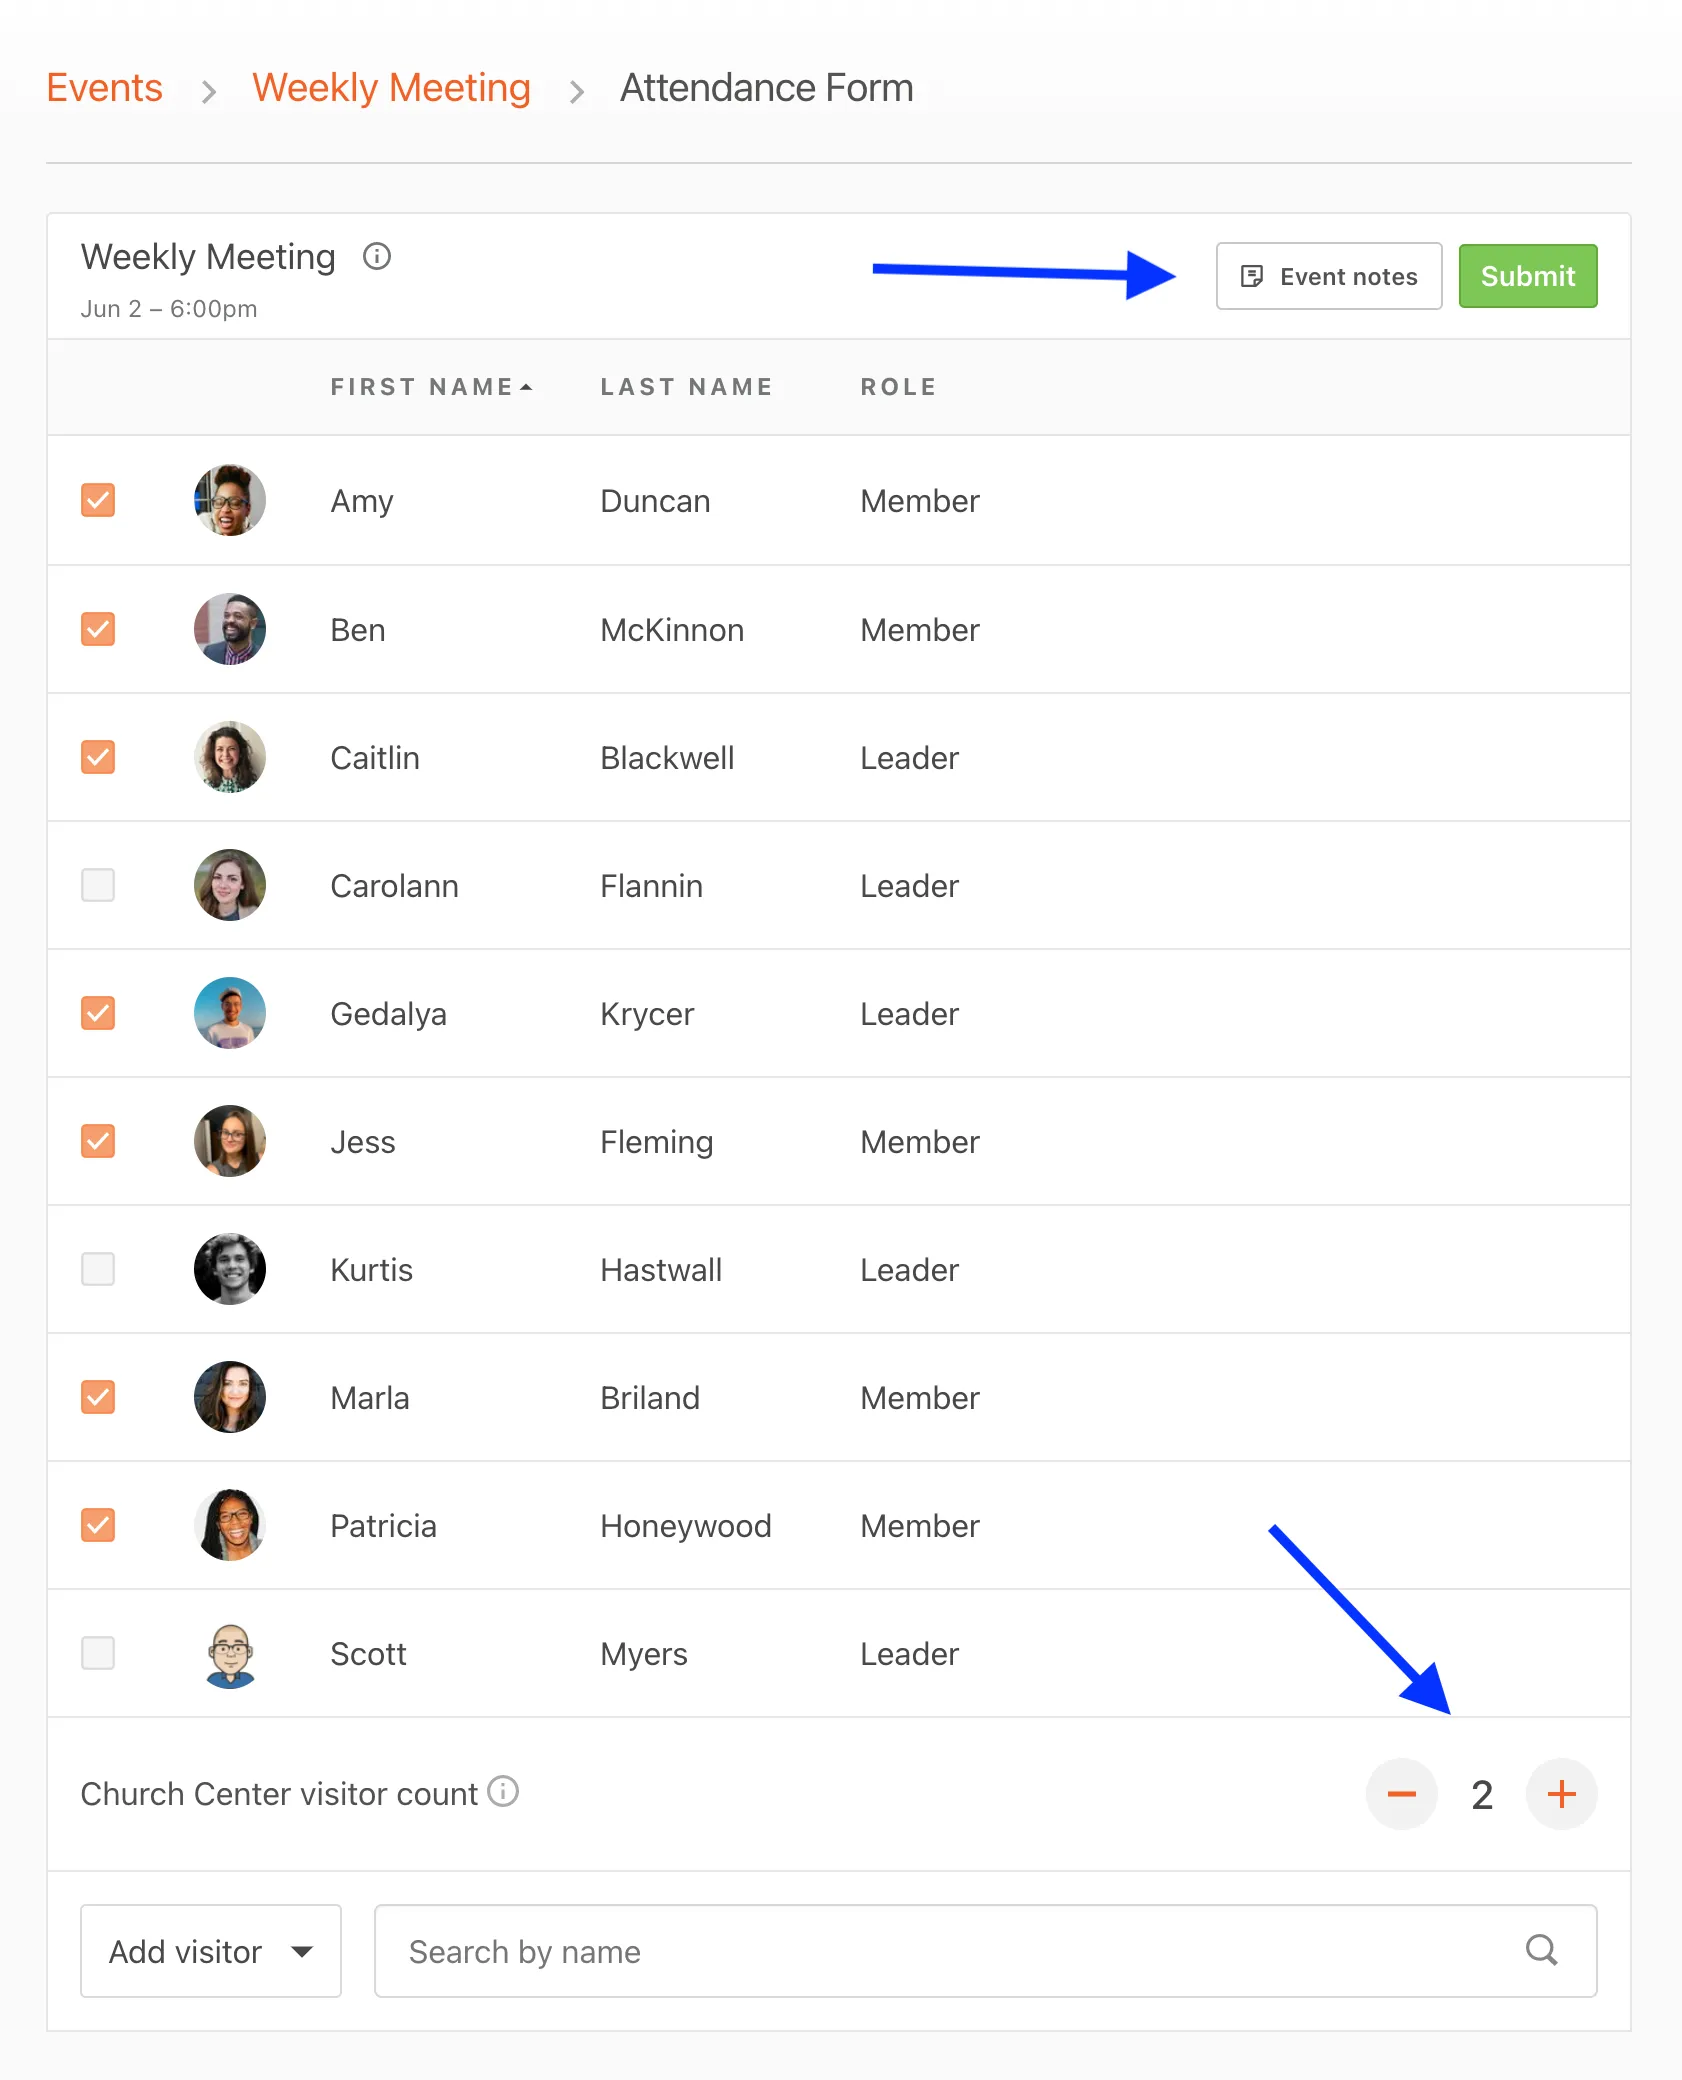Click the plus icon to increase visitor count
Image resolution: width=1682 pixels, height=2080 pixels.
point(1561,1794)
